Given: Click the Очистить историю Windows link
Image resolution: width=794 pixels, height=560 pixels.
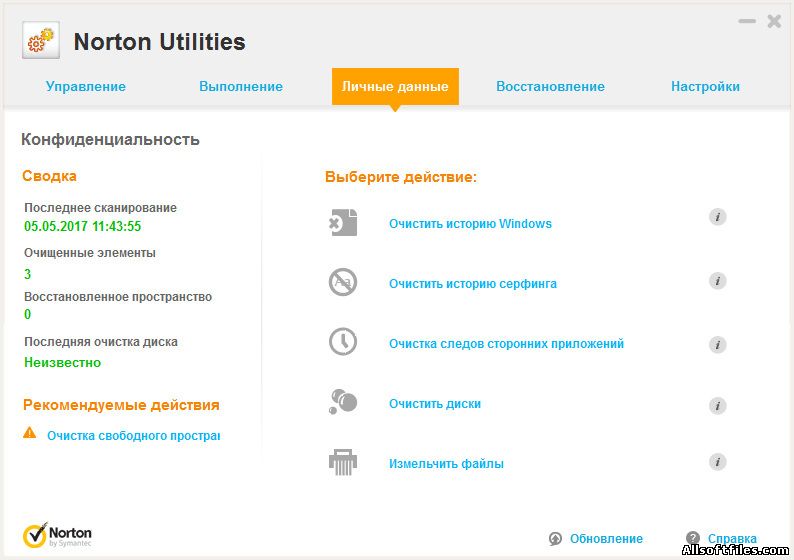Looking at the screenshot, I should [470, 224].
